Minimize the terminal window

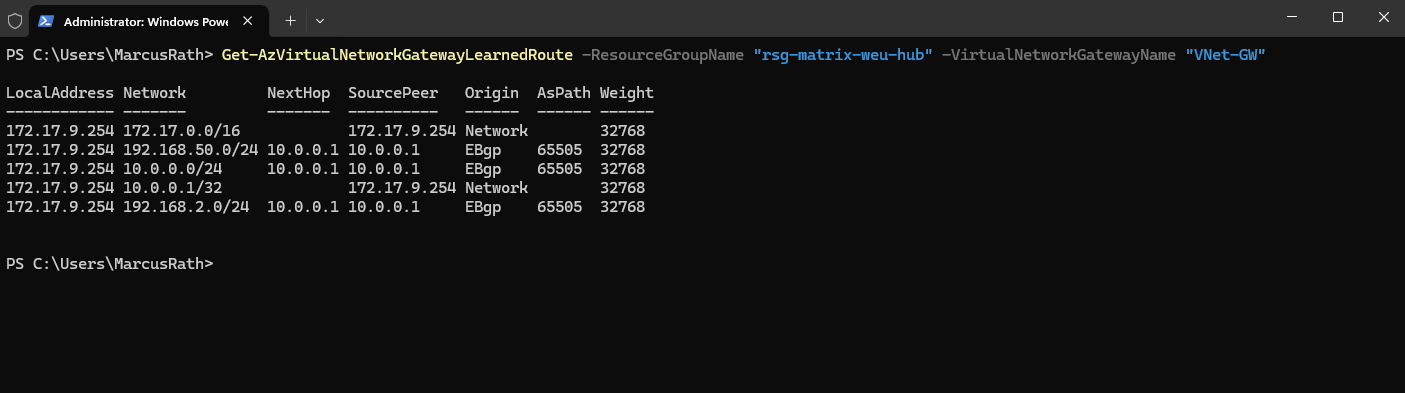click(1290, 17)
